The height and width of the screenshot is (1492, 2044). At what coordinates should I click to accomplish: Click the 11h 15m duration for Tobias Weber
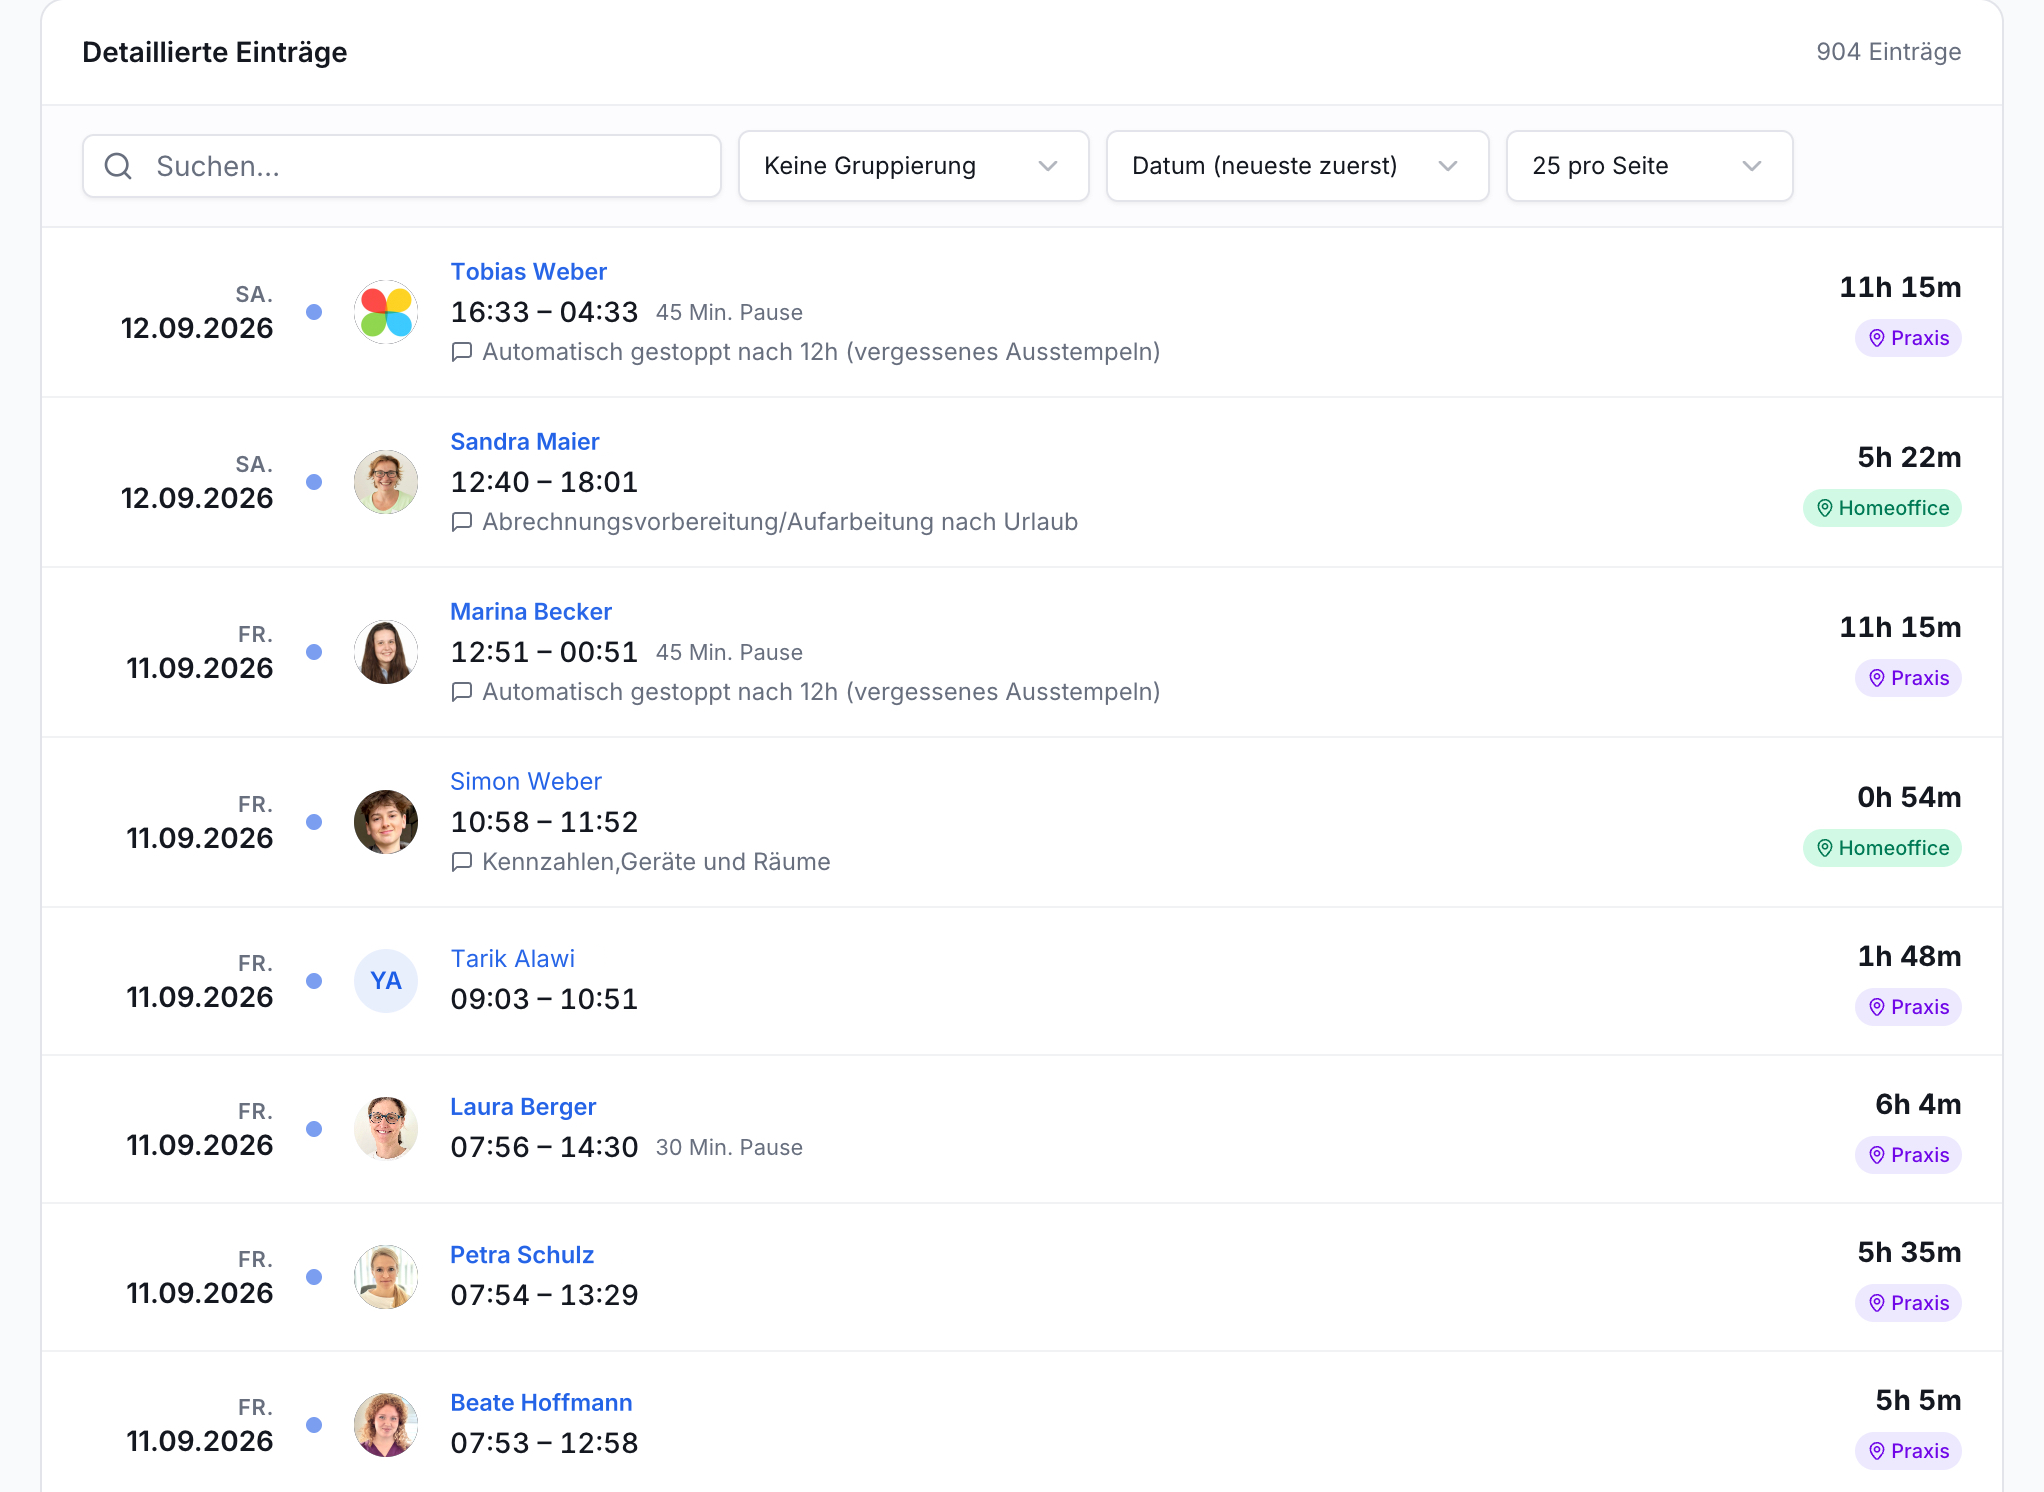1900,288
